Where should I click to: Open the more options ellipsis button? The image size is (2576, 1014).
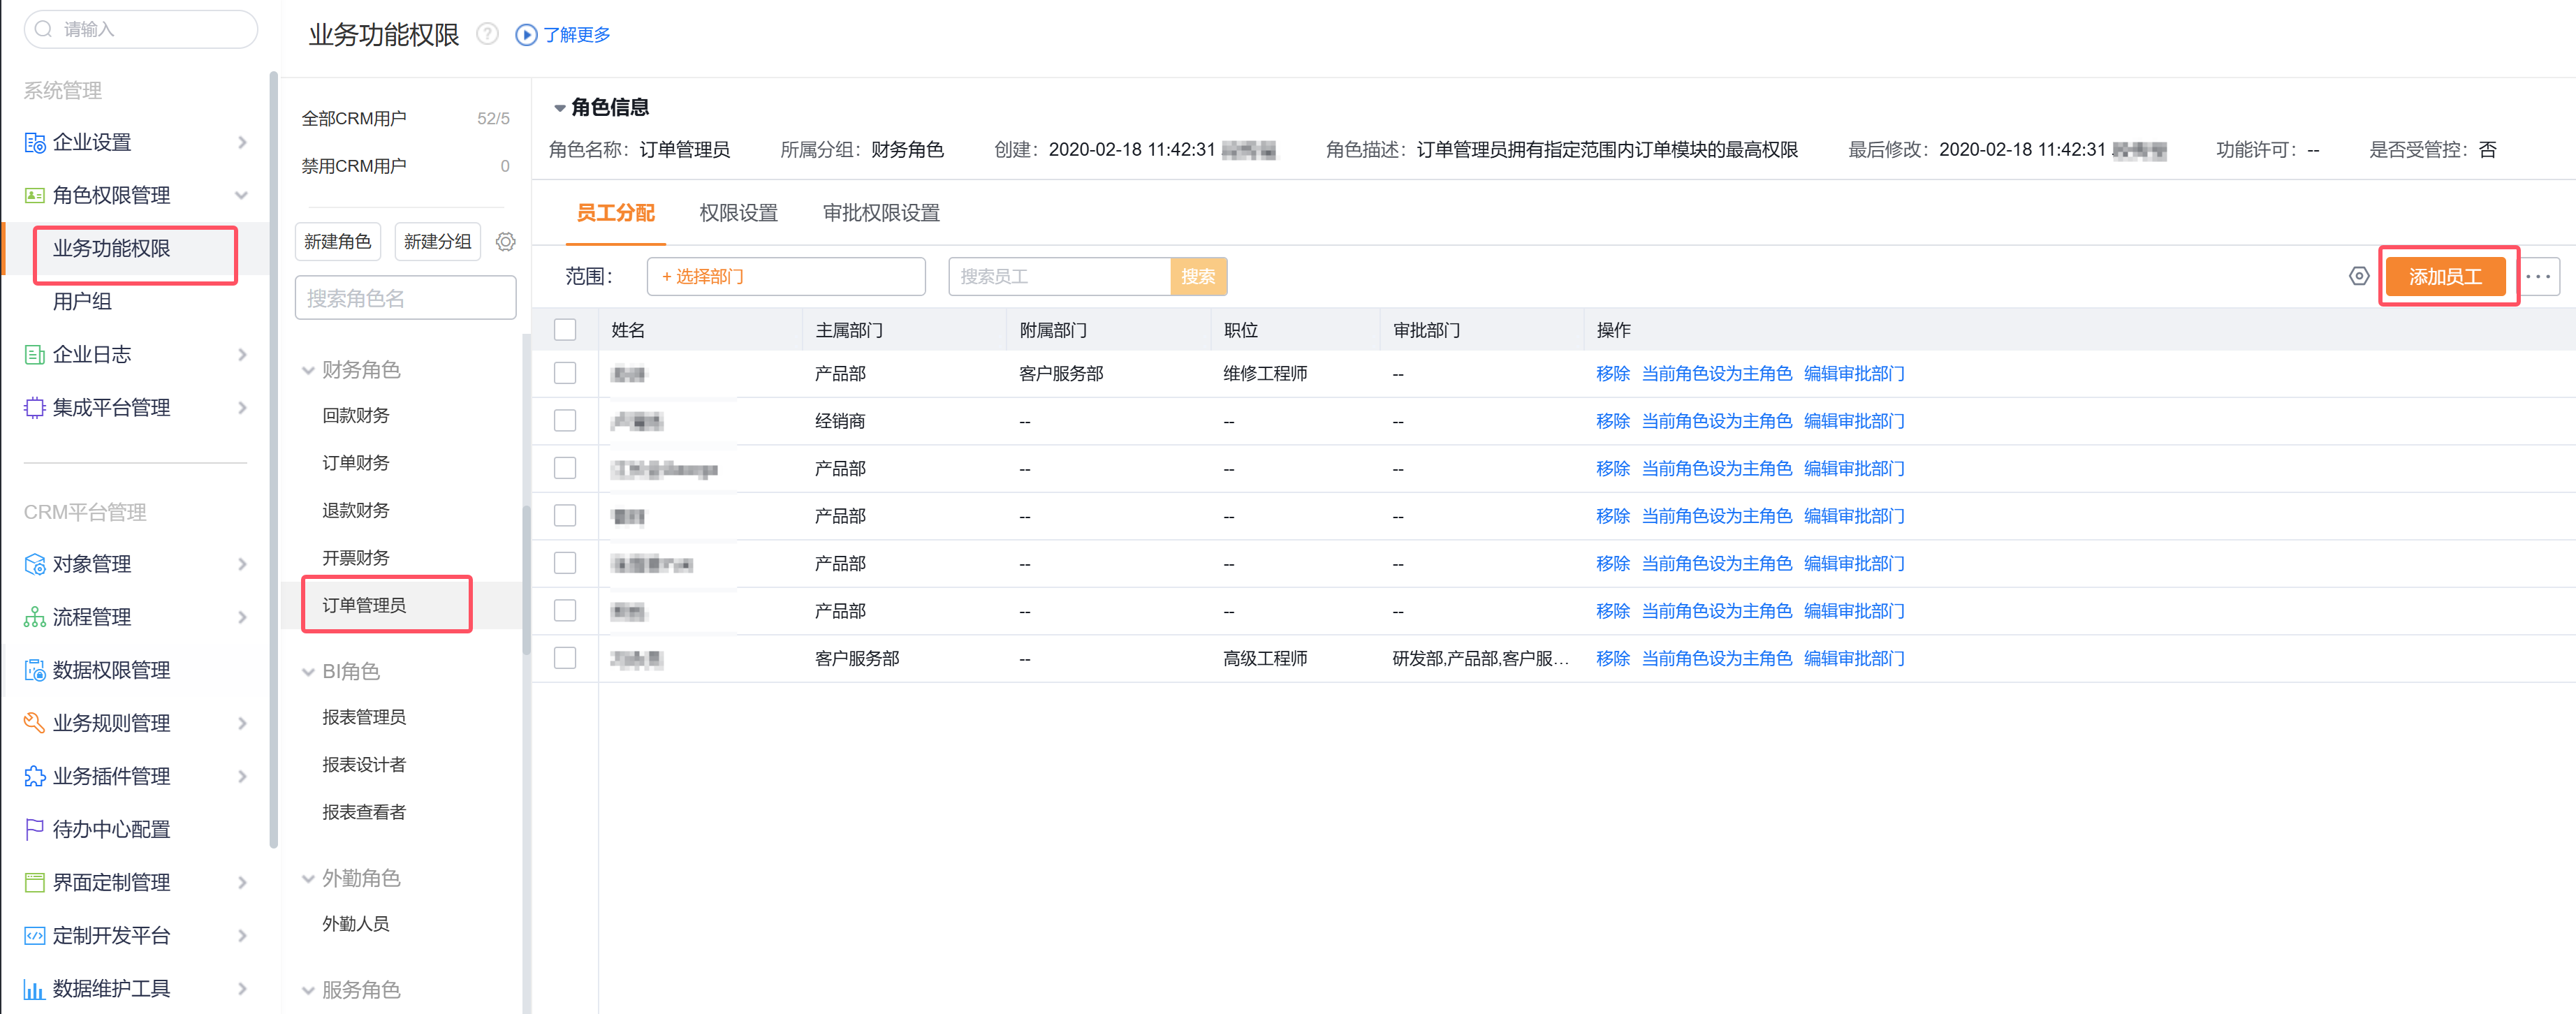(2538, 277)
